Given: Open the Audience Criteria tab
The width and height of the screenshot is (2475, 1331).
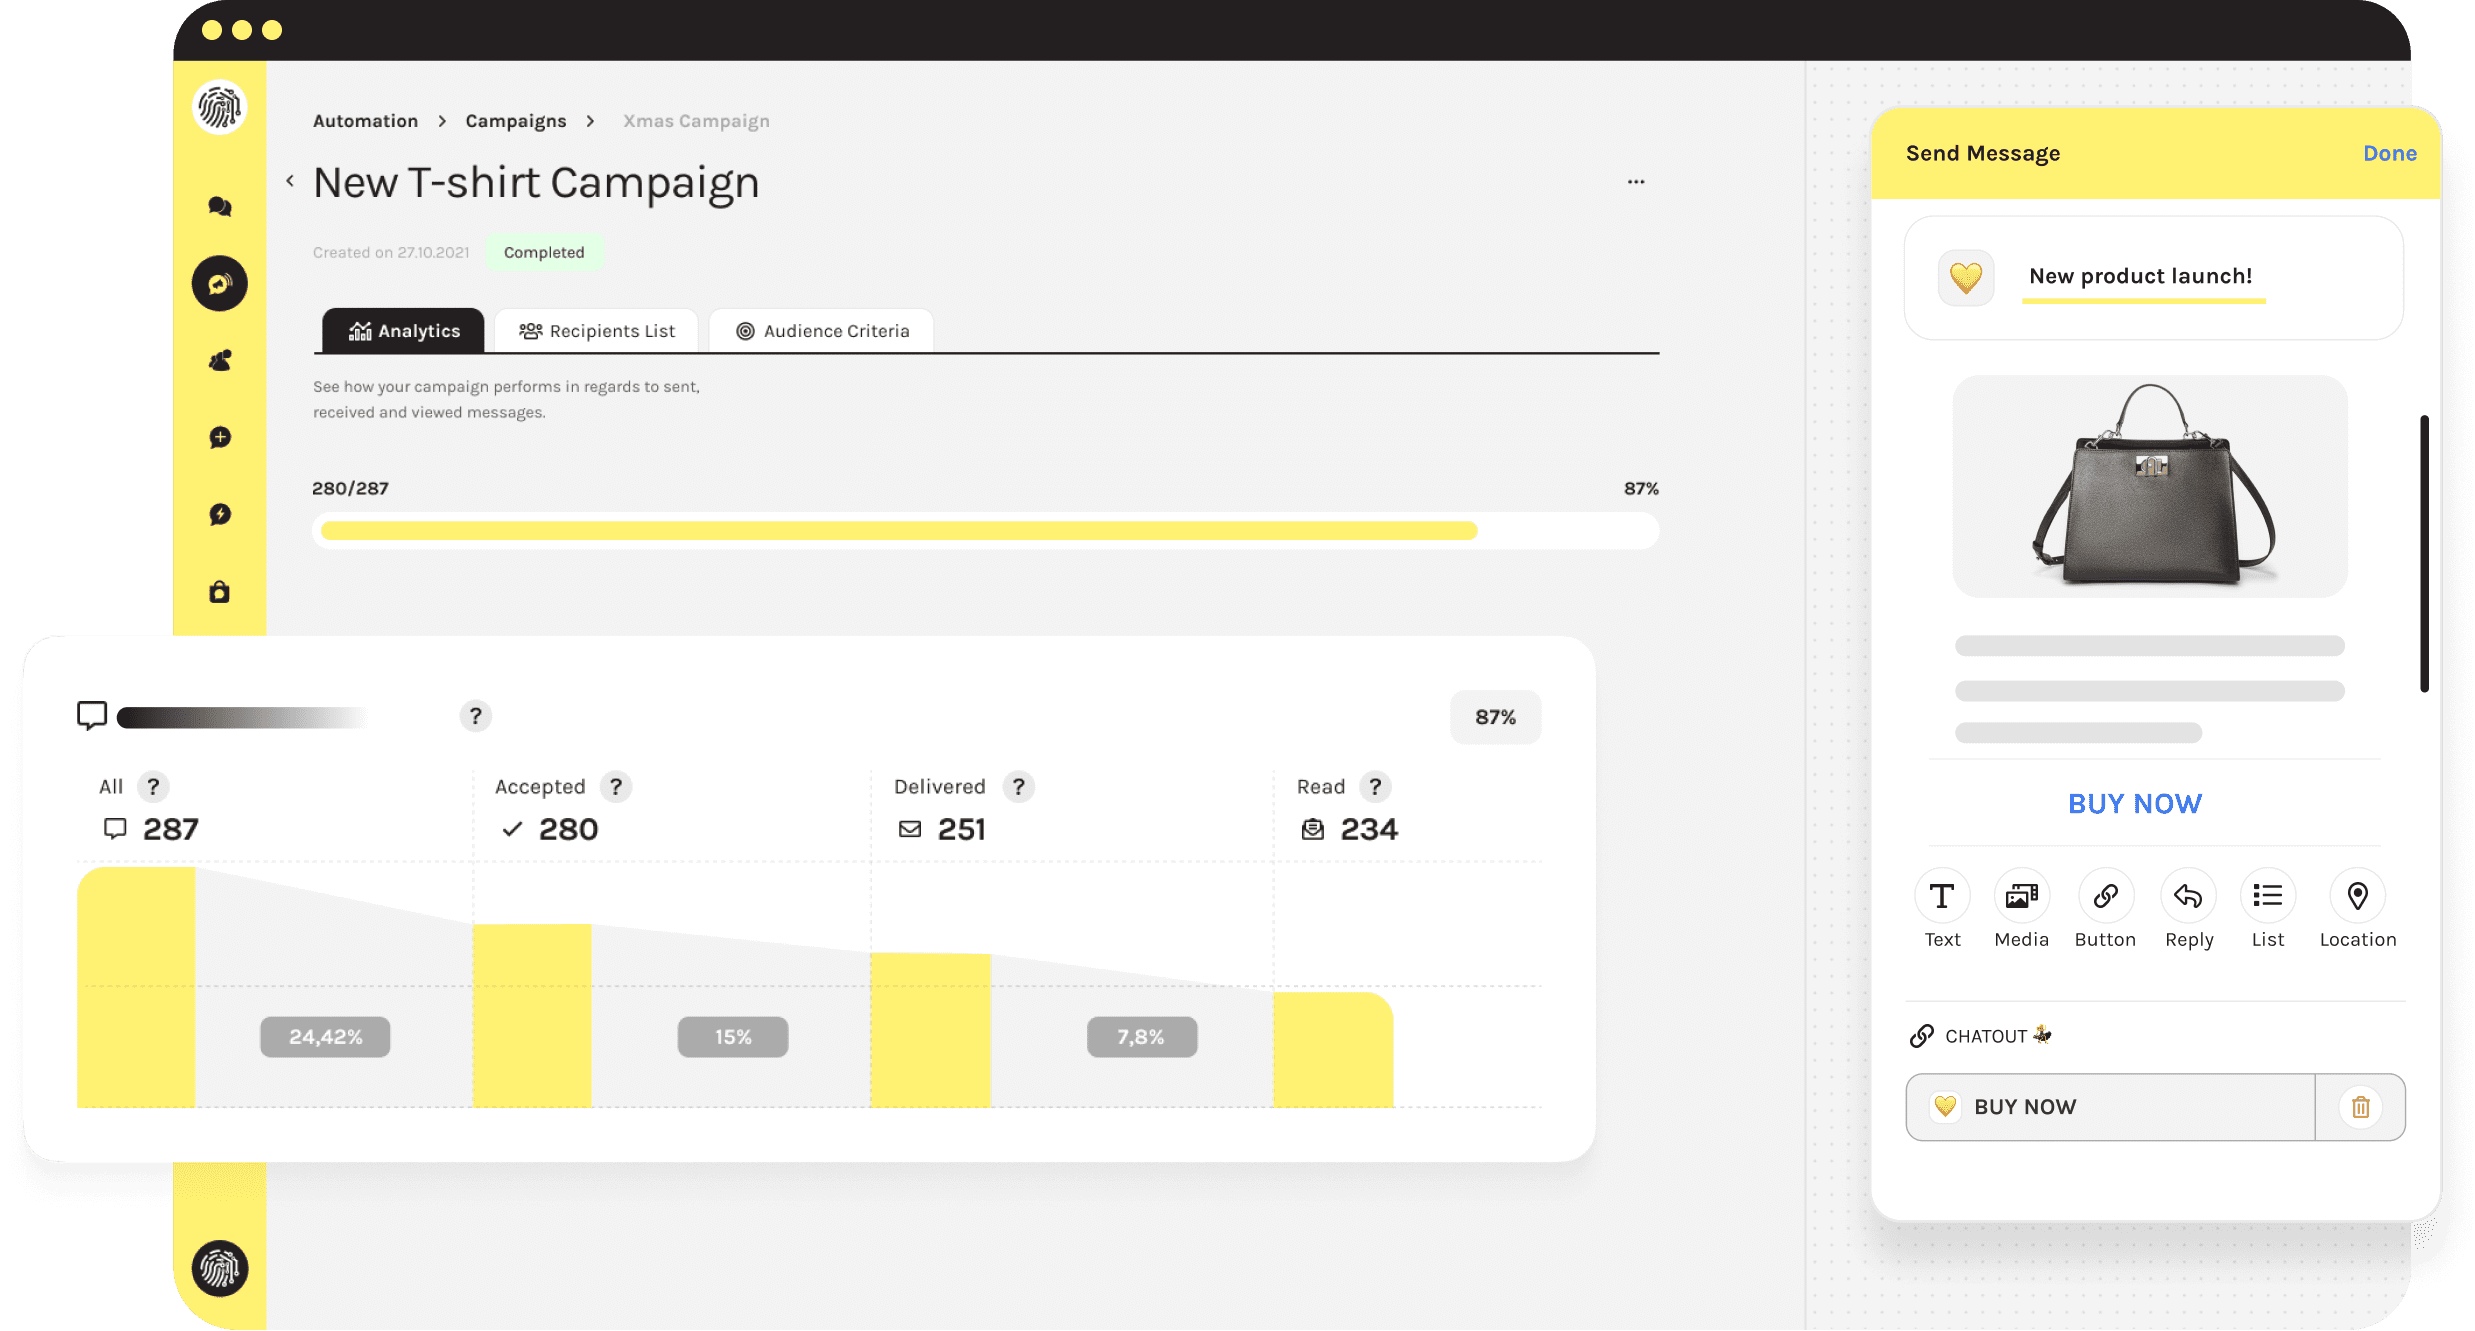Looking at the screenshot, I should pyautogui.click(x=822, y=331).
